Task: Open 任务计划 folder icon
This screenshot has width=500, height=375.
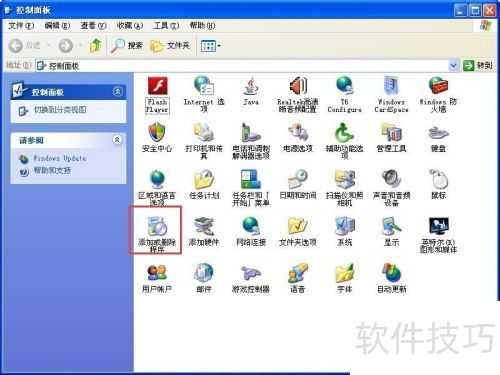Action: click(204, 179)
